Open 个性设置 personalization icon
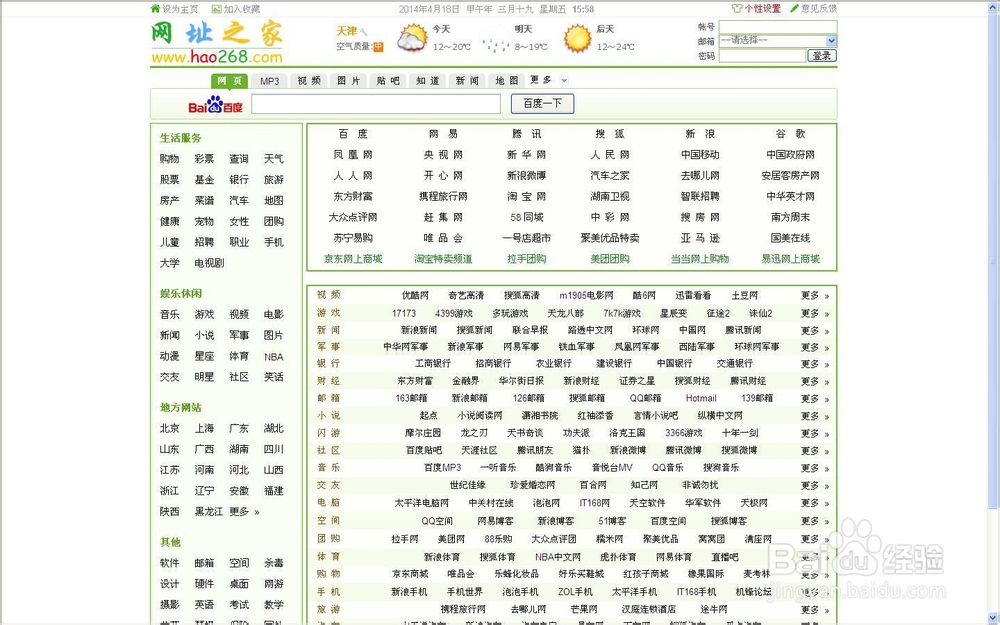The height and width of the screenshot is (625, 1000). (737, 8)
